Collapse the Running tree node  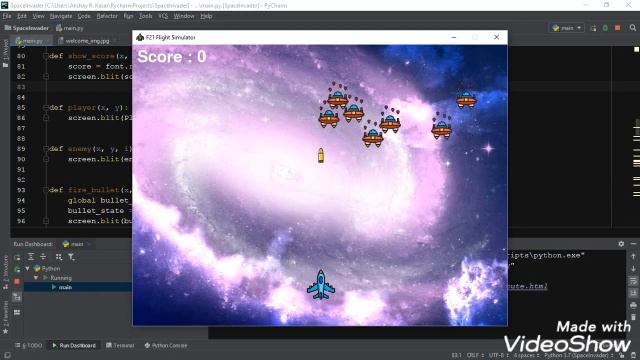coord(36,278)
